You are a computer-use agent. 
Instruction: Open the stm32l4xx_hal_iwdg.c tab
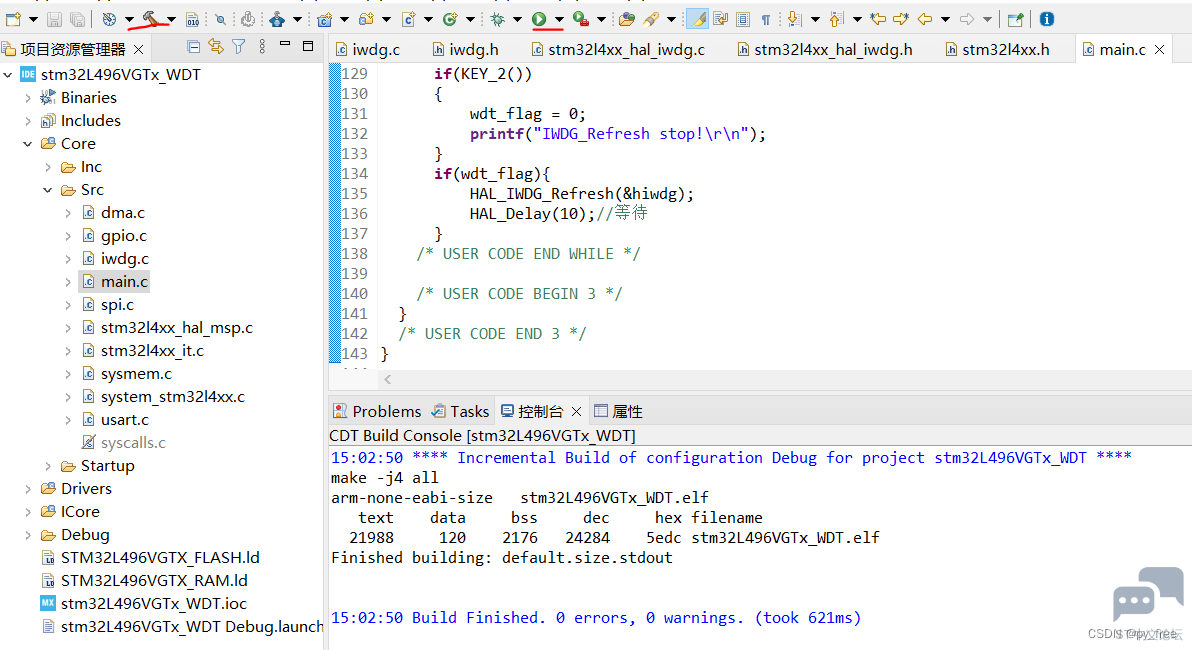617,49
